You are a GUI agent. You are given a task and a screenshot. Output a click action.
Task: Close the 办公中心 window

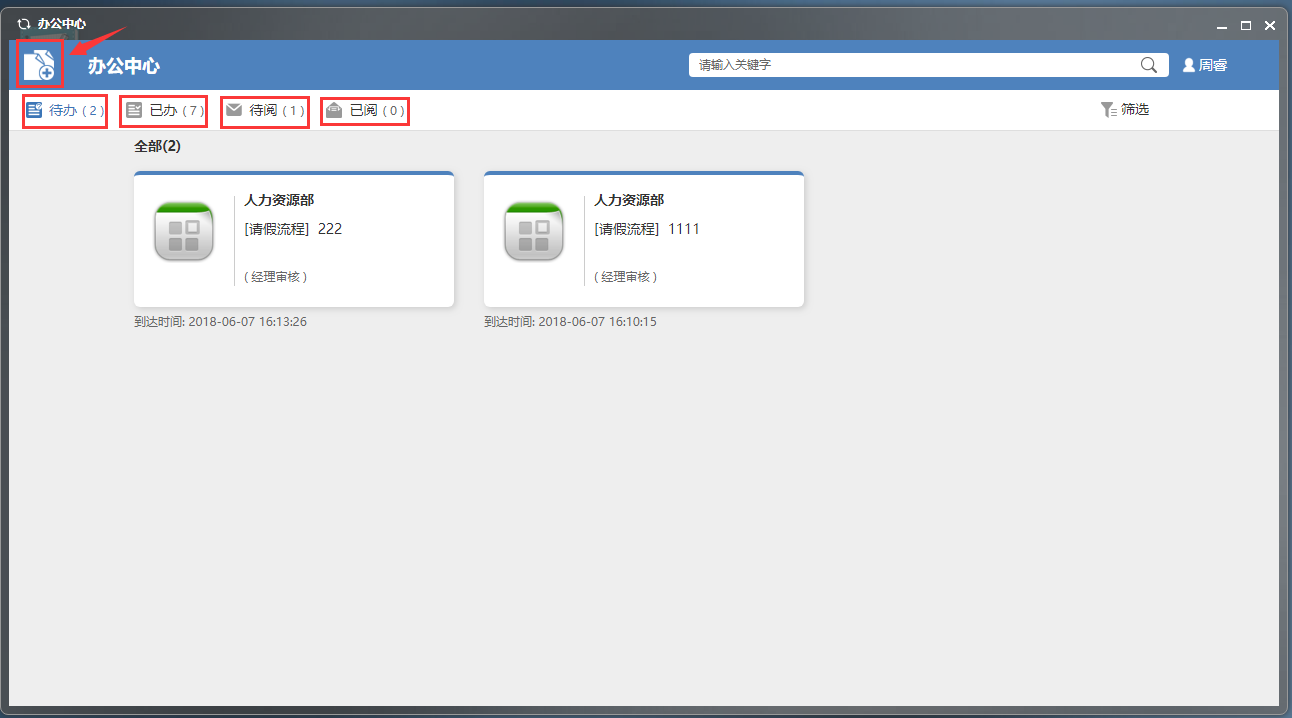pos(1270,25)
